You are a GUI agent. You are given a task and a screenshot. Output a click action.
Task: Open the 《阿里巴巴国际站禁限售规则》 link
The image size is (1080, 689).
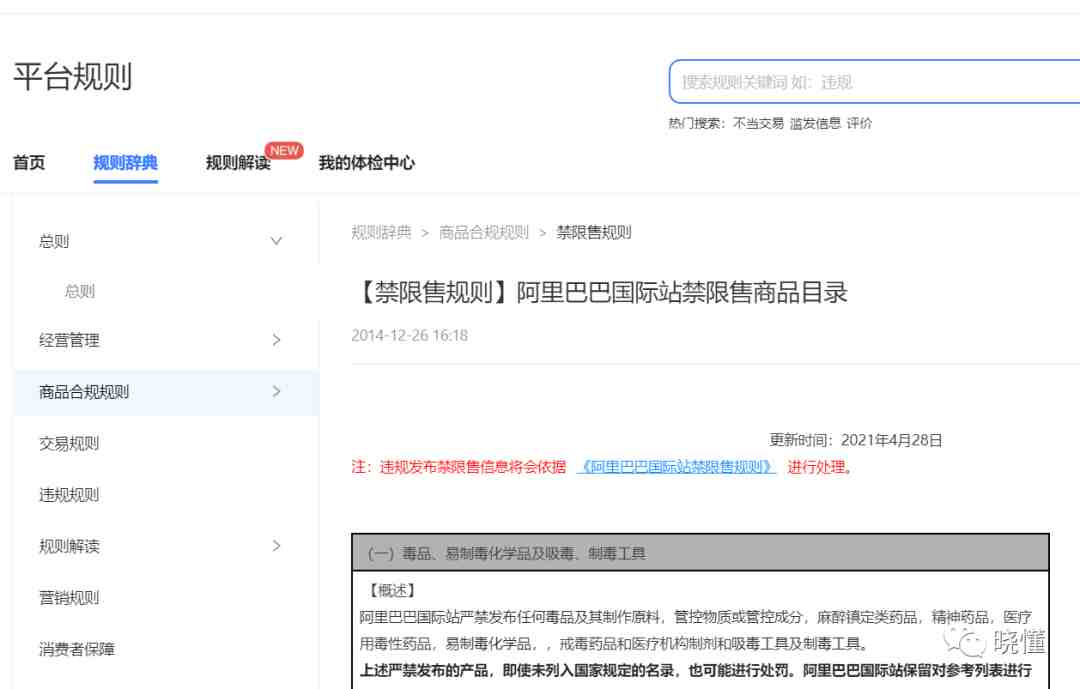coord(676,467)
